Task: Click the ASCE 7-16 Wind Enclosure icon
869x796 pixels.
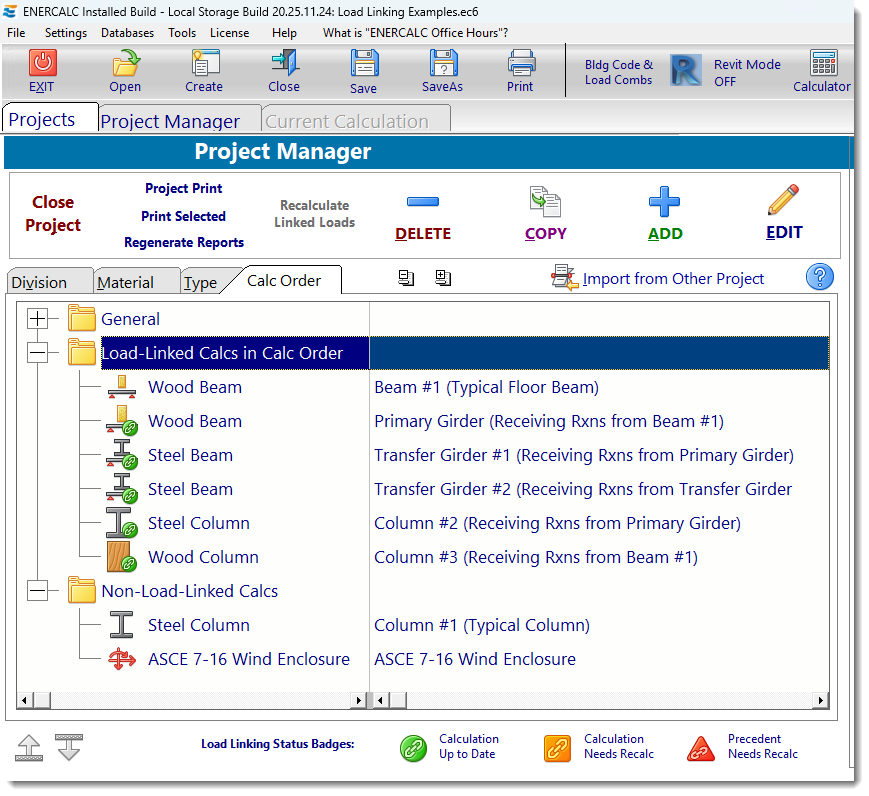Action: click(x=122, y=659)
